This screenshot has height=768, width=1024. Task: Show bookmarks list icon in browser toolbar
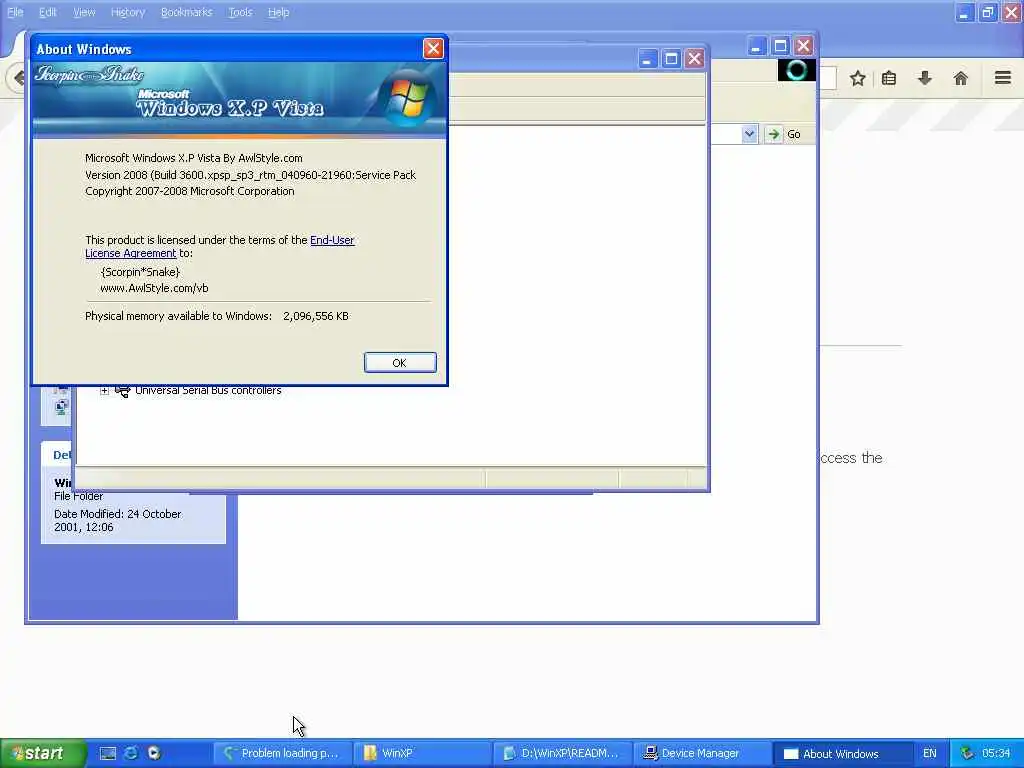(889, 78)
